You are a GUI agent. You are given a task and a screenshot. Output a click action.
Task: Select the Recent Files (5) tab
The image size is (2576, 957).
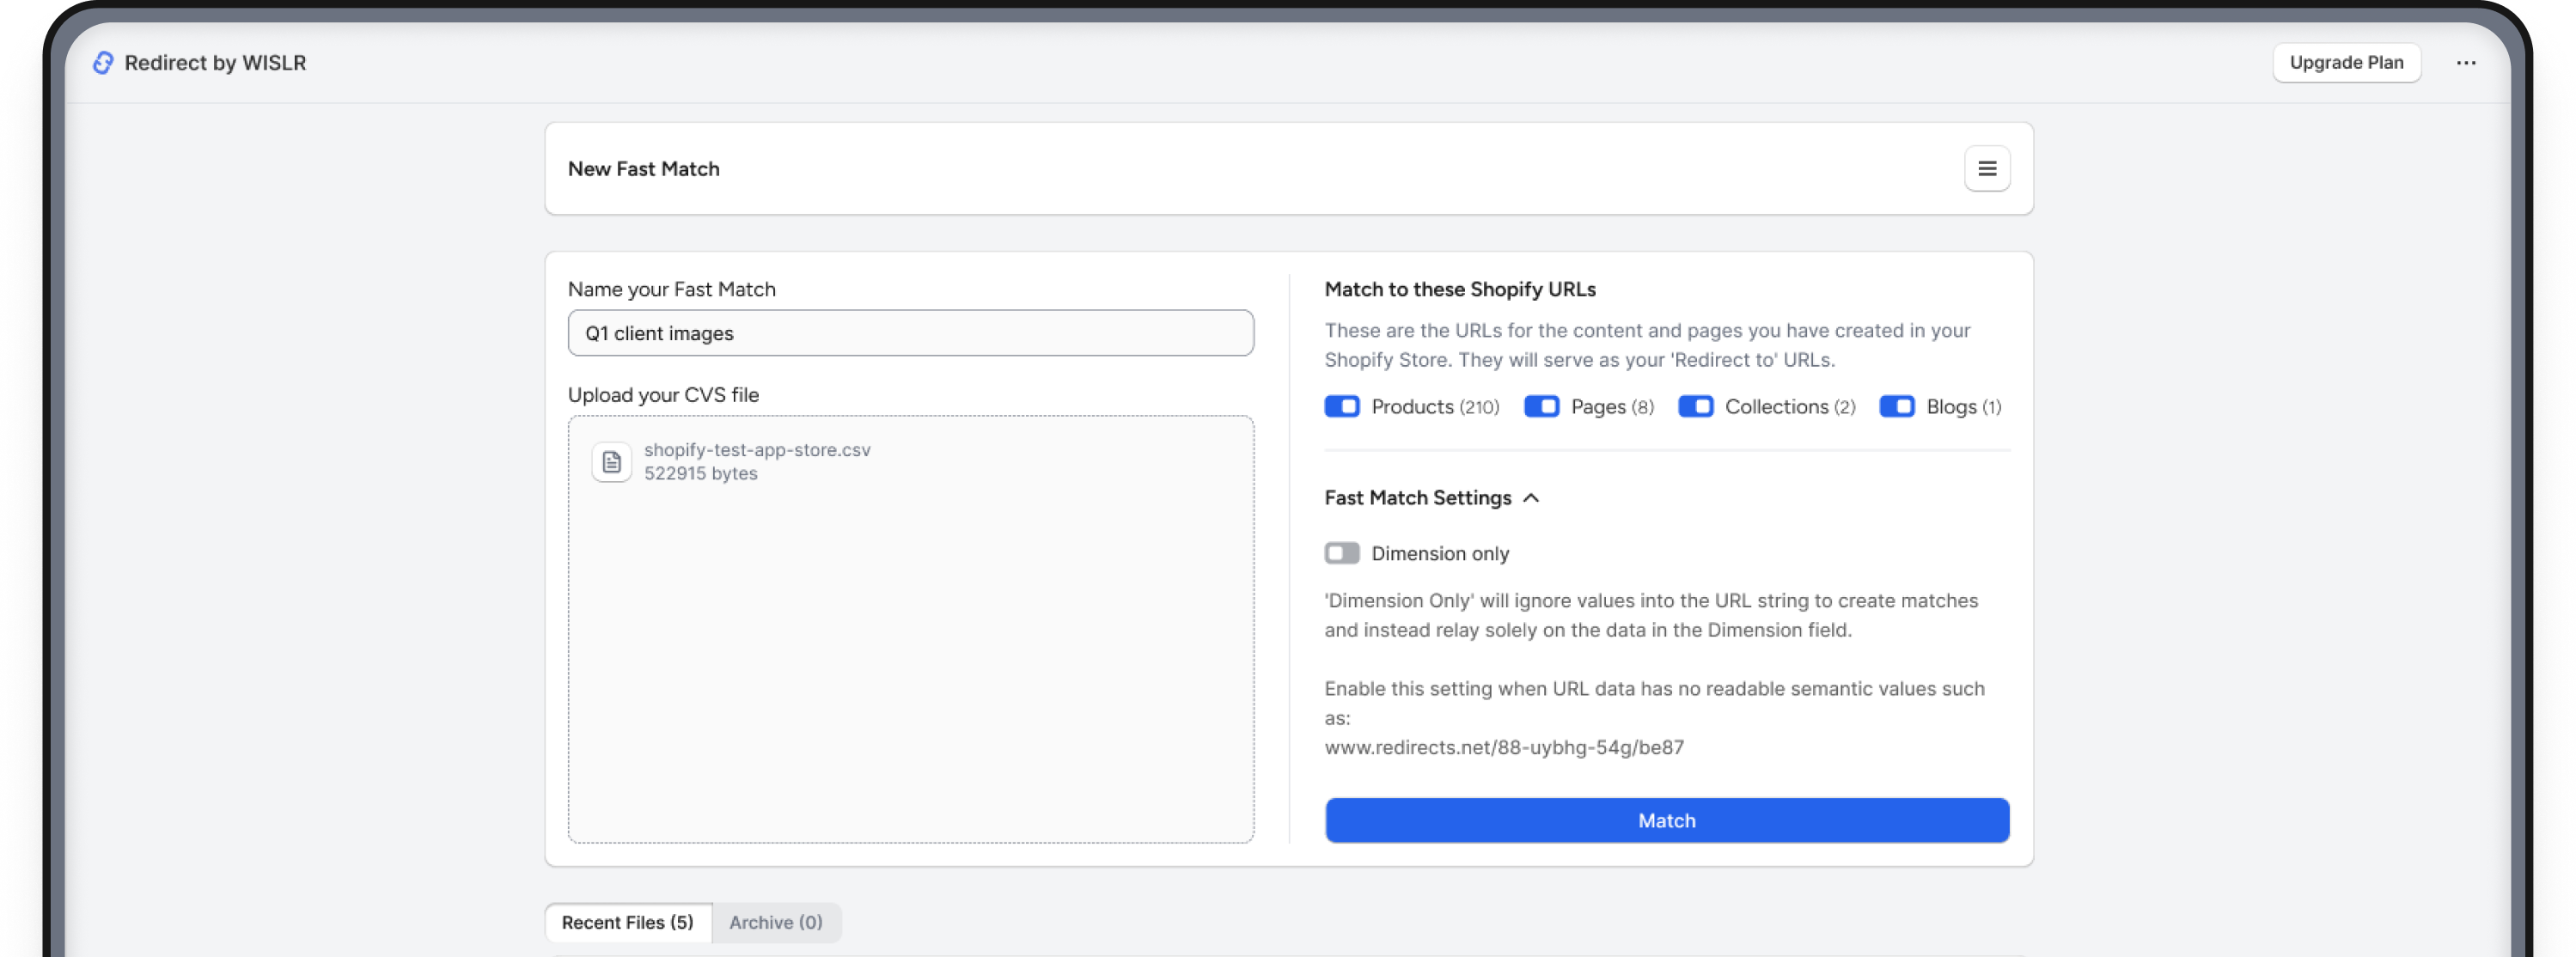[627, 922]
